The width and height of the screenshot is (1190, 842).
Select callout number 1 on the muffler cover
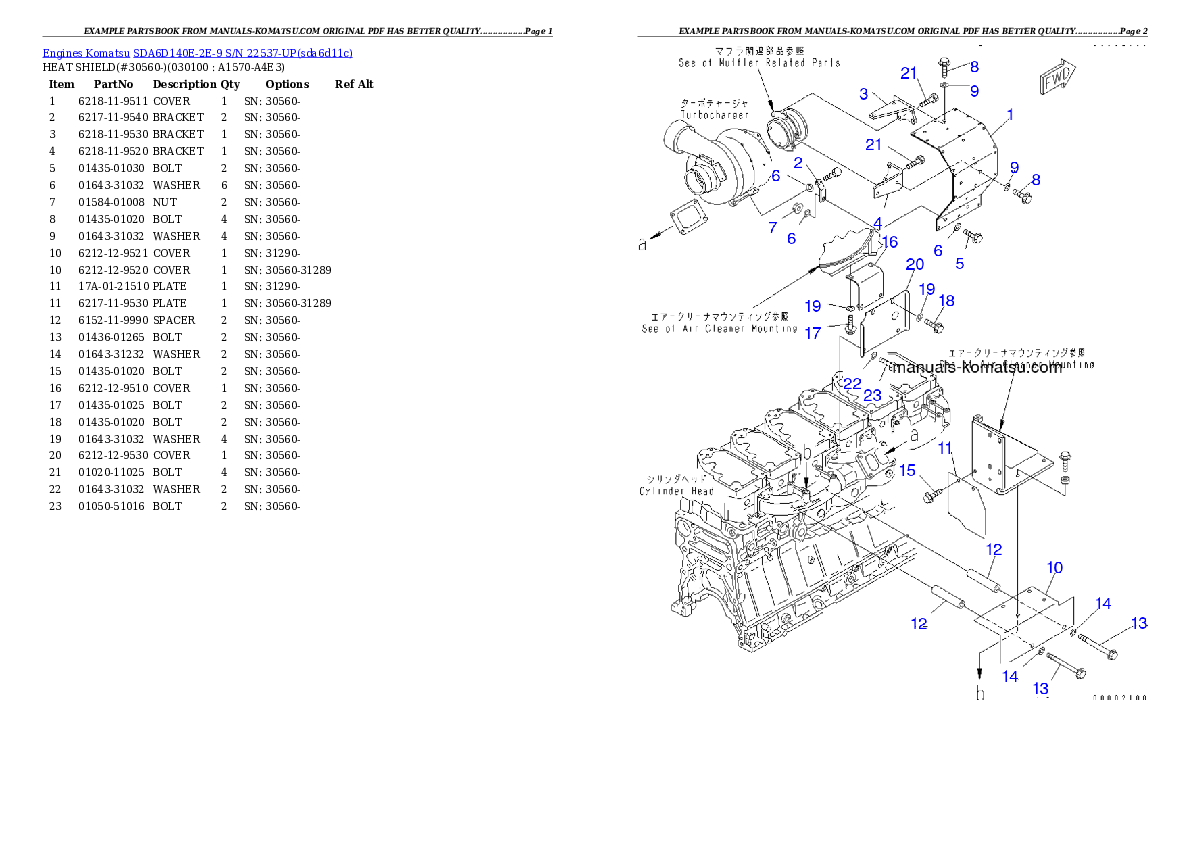tap(1011, 116)
